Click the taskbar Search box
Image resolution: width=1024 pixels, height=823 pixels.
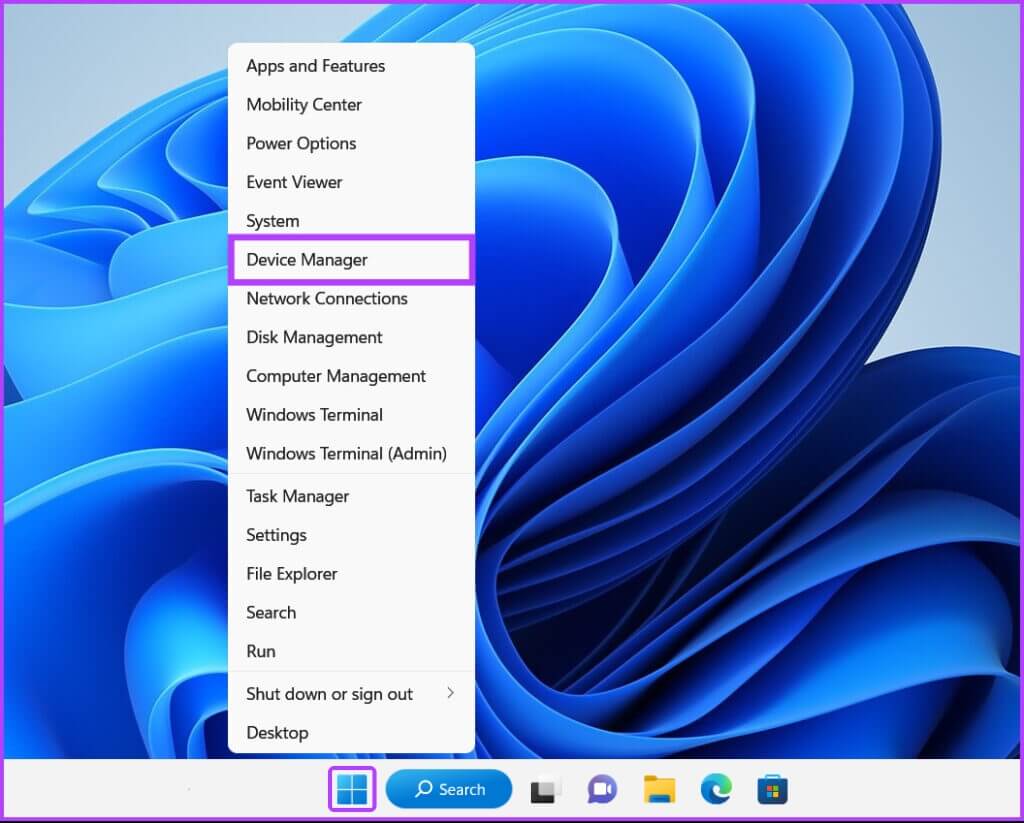click(x=449, y=789)
